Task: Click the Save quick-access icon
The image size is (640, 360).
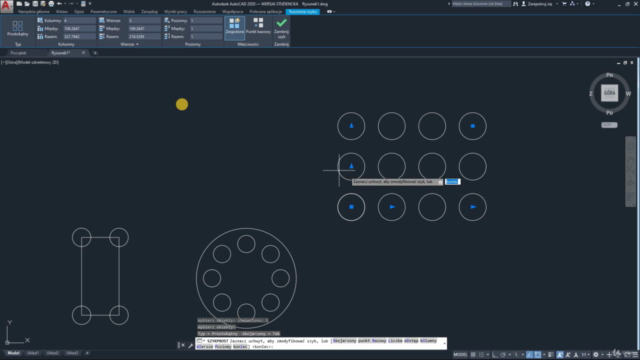Action: tap(35, 4)
